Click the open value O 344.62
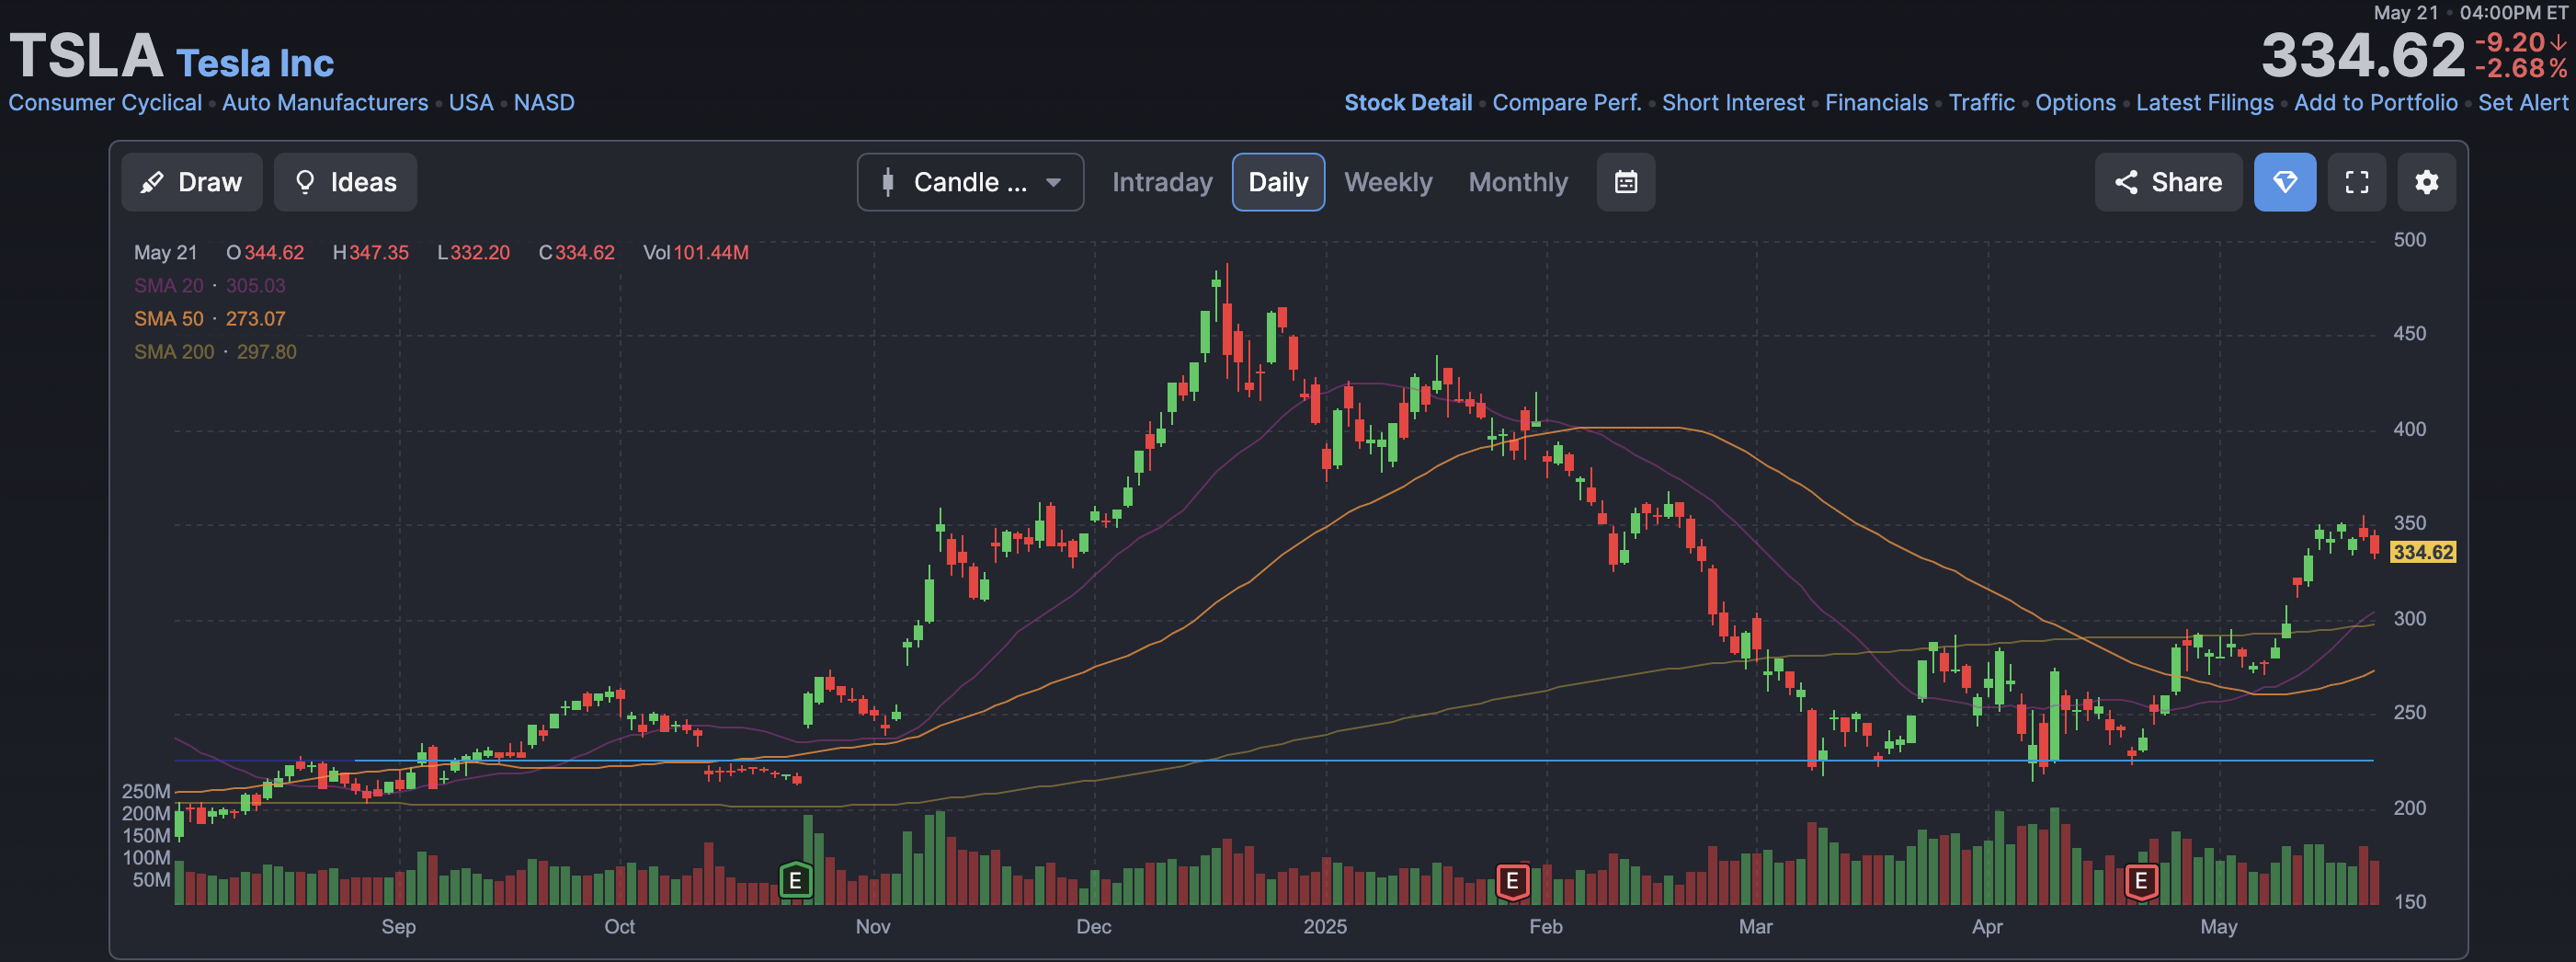 265,253
